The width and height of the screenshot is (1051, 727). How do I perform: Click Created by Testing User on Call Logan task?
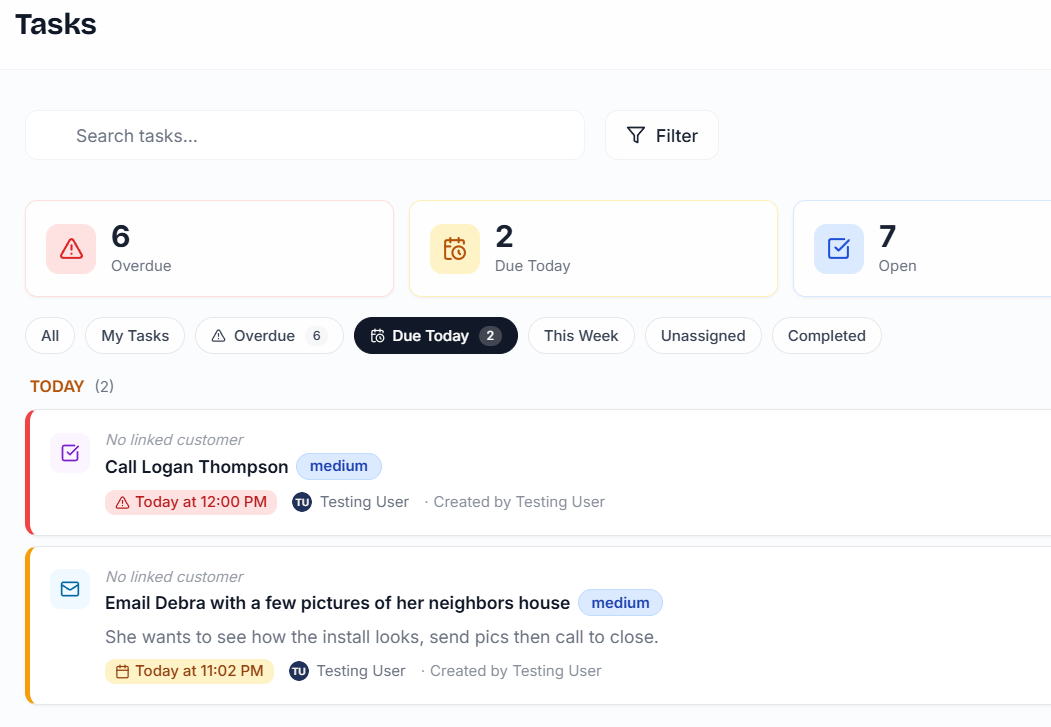[519, 502]
